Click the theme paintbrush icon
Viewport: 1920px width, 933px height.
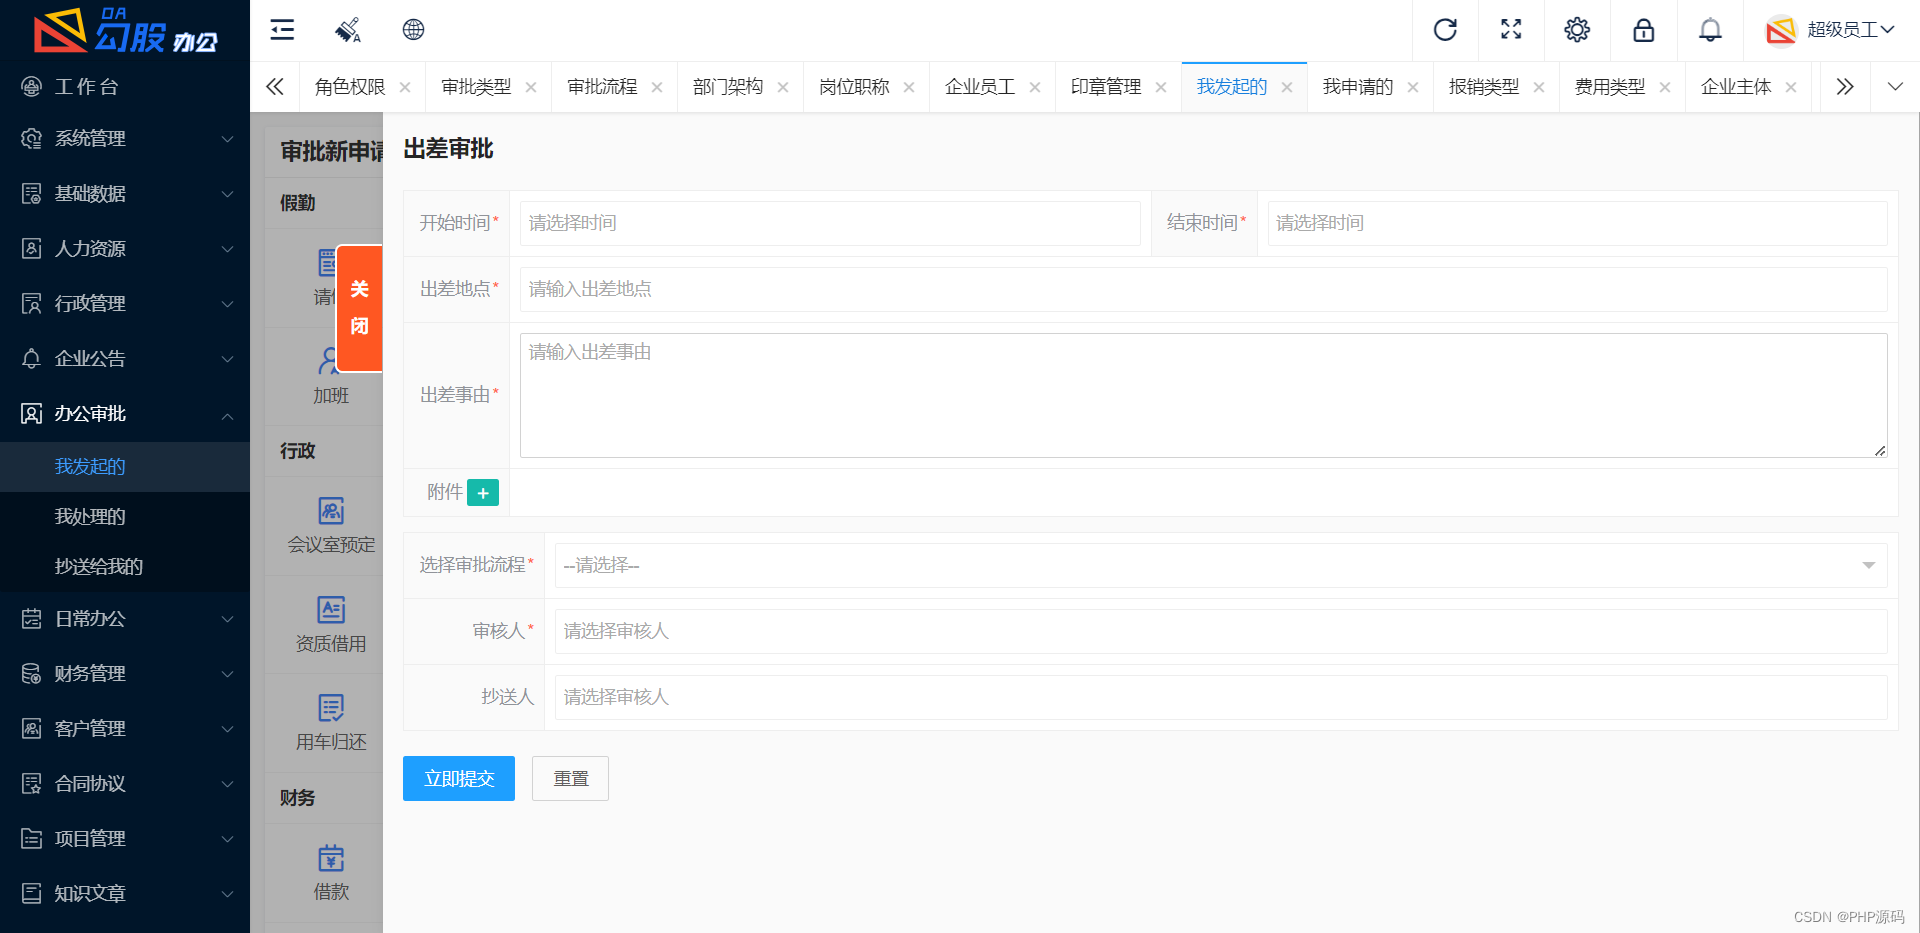point(348,30)
